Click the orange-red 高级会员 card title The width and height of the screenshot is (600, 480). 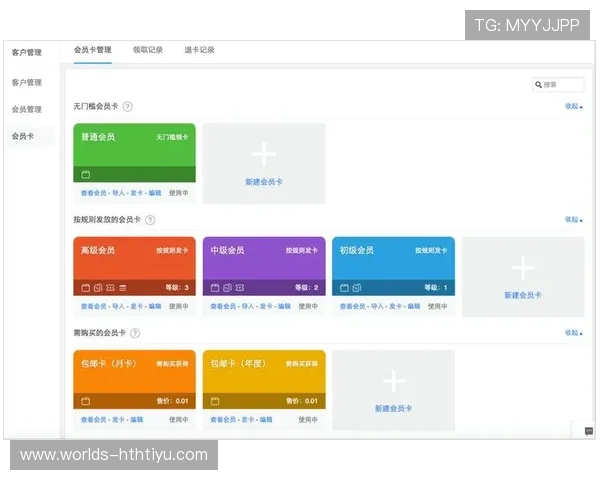pyautogui.click(x=98, y=250)
